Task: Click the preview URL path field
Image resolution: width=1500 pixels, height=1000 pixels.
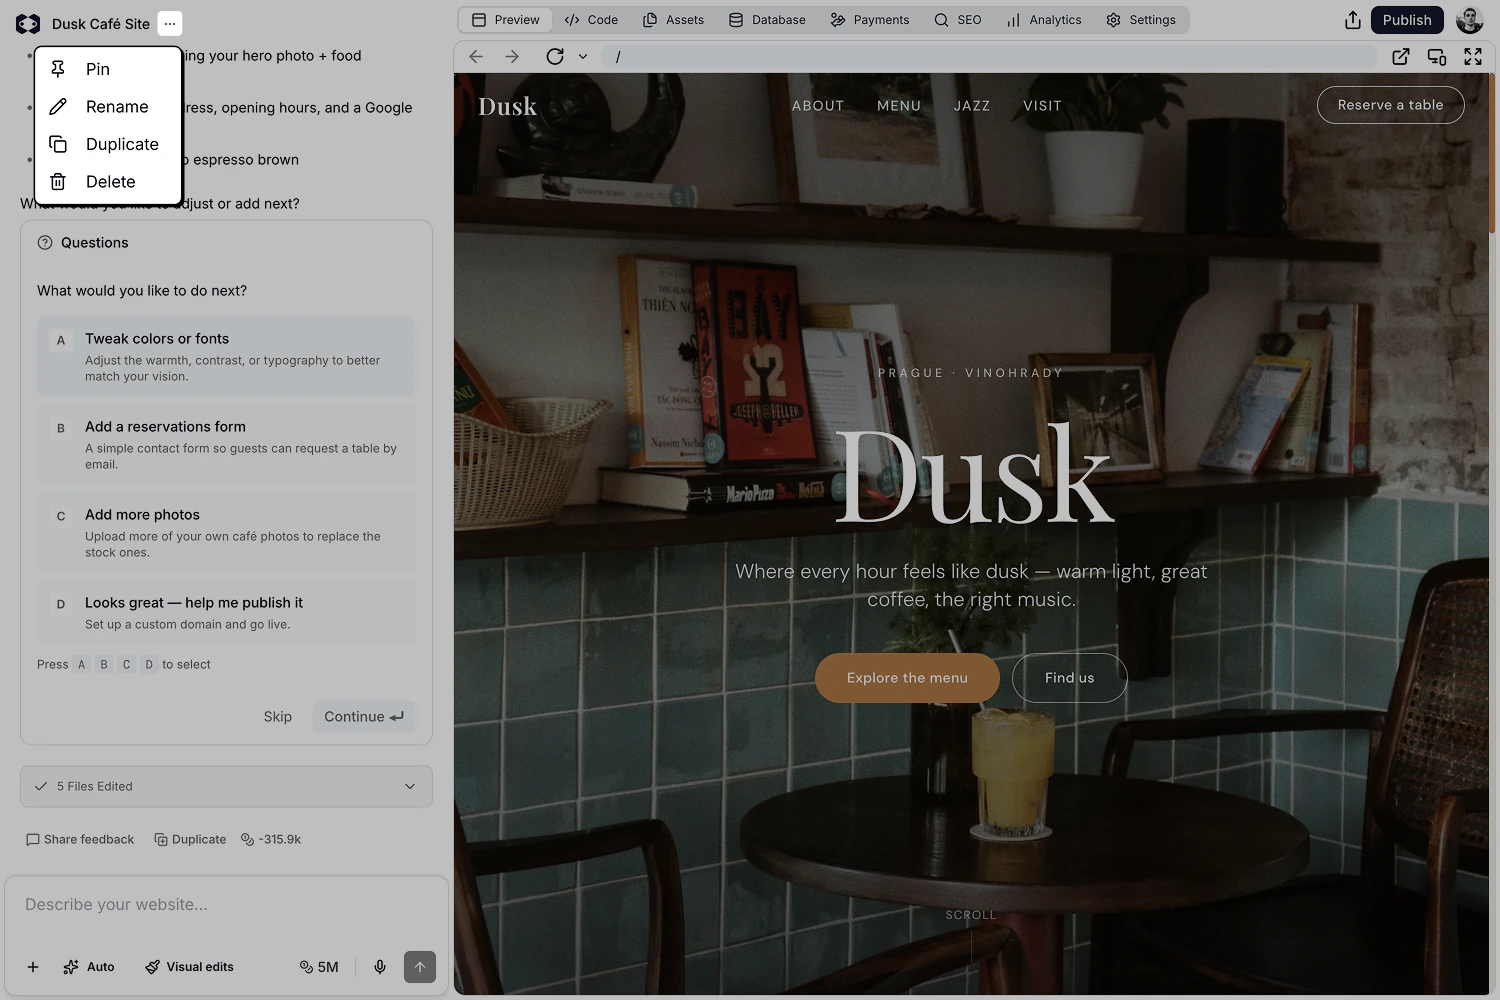Action: [x=990, y=57]
